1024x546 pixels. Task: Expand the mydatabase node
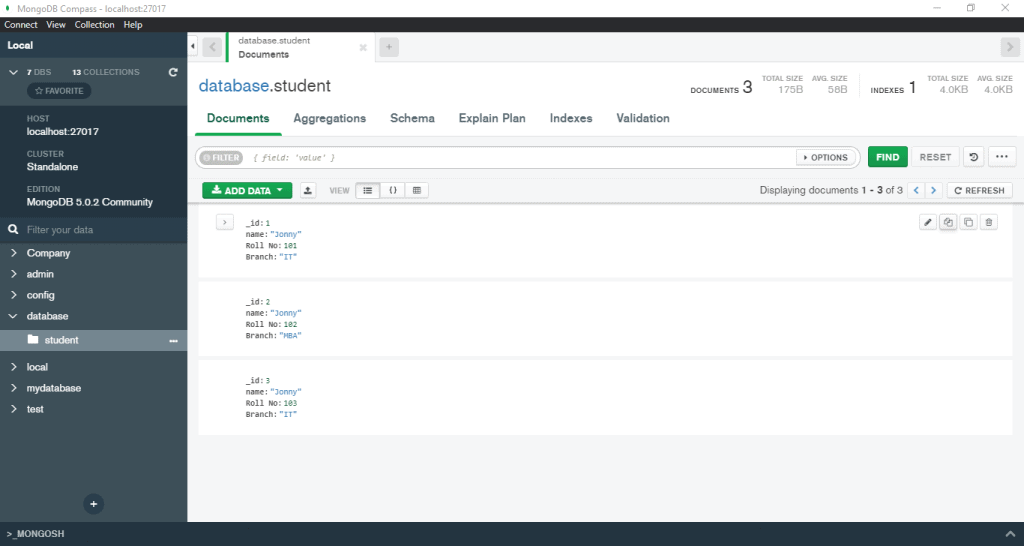pyautogui.click(x=13, y=387)
